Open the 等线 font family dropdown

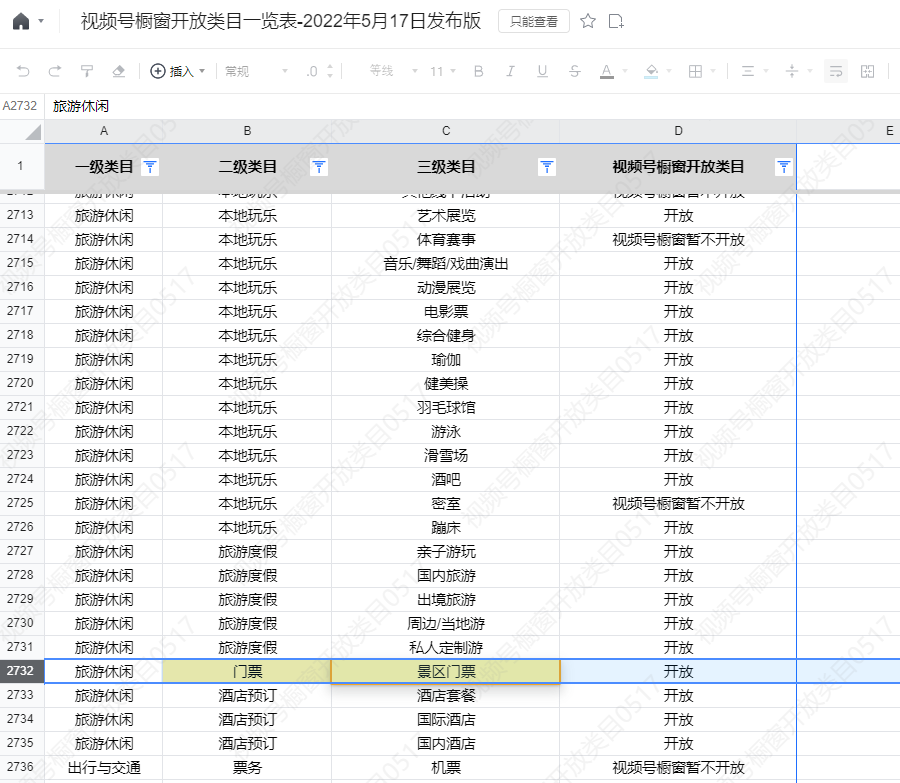click(393, 71)
